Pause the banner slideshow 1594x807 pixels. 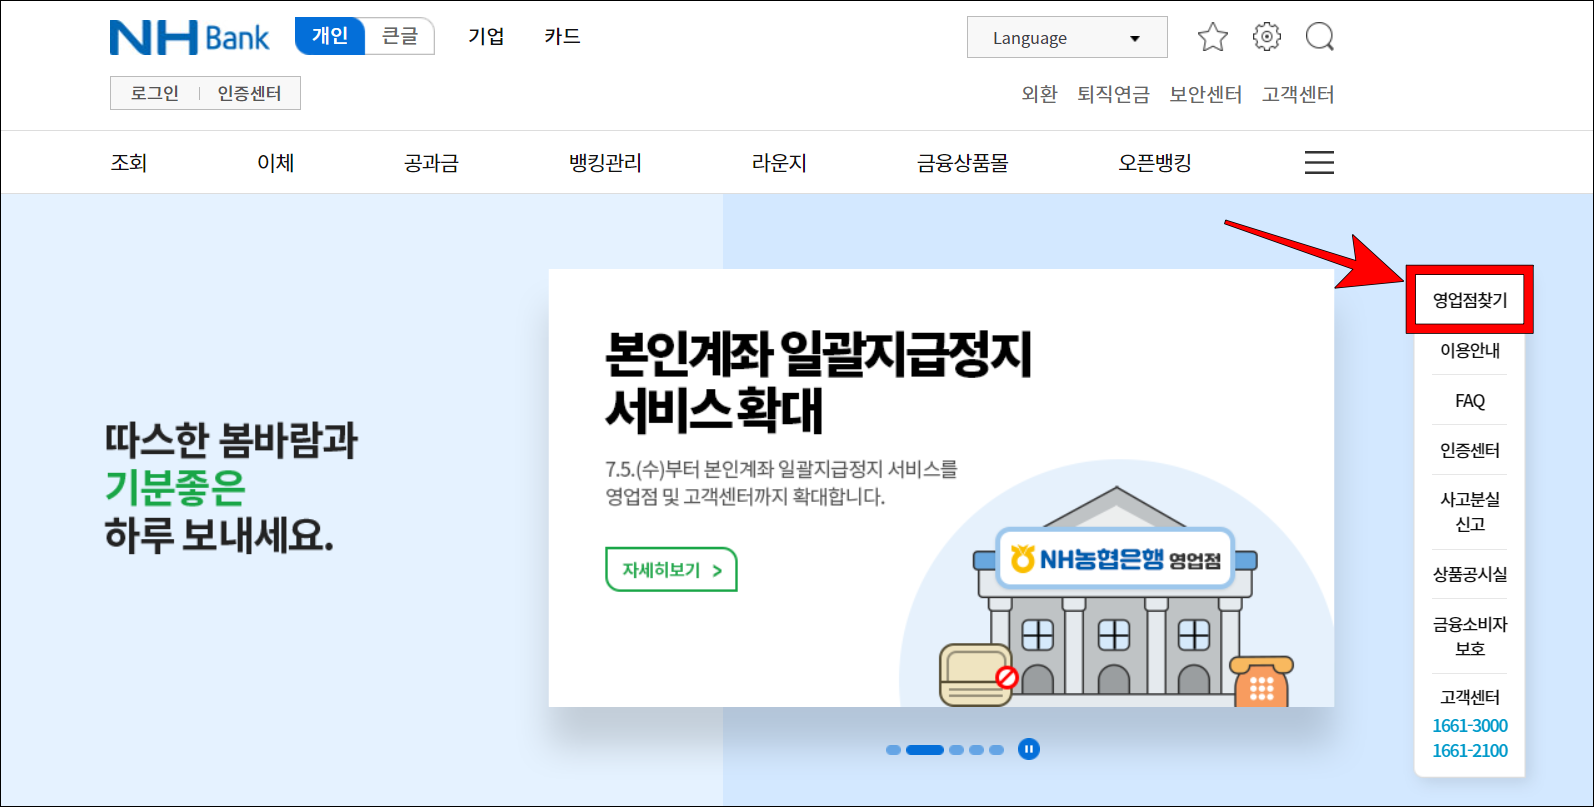click(1029, 749)
